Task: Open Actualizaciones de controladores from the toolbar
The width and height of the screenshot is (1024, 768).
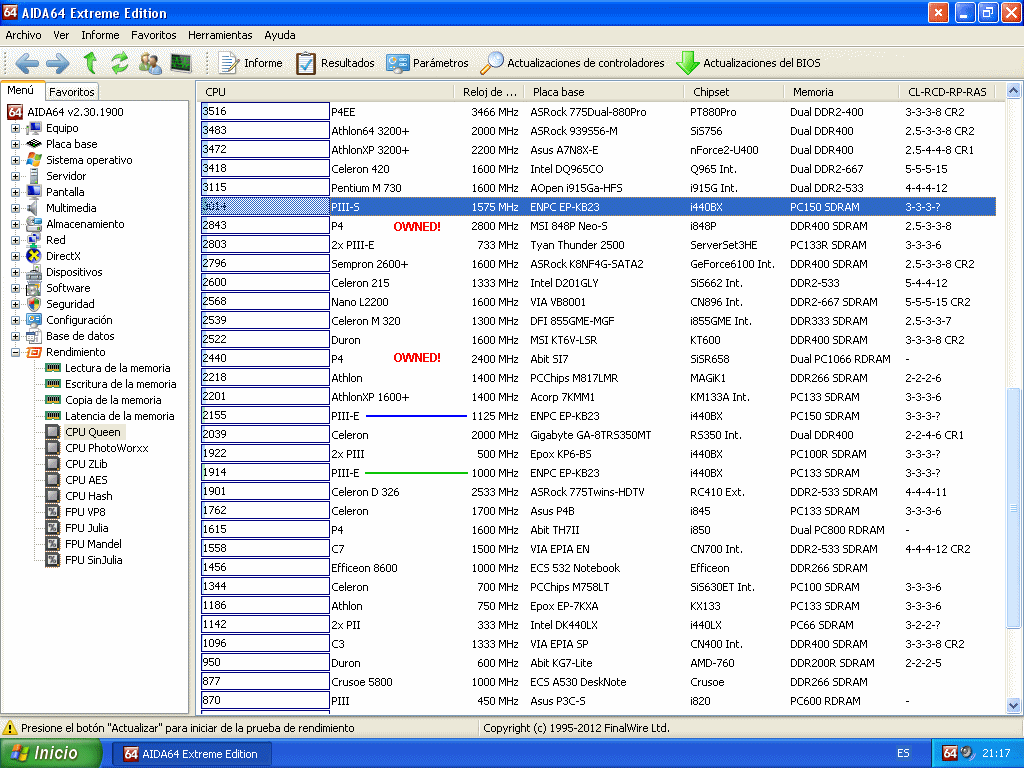Action: [573, 63]
